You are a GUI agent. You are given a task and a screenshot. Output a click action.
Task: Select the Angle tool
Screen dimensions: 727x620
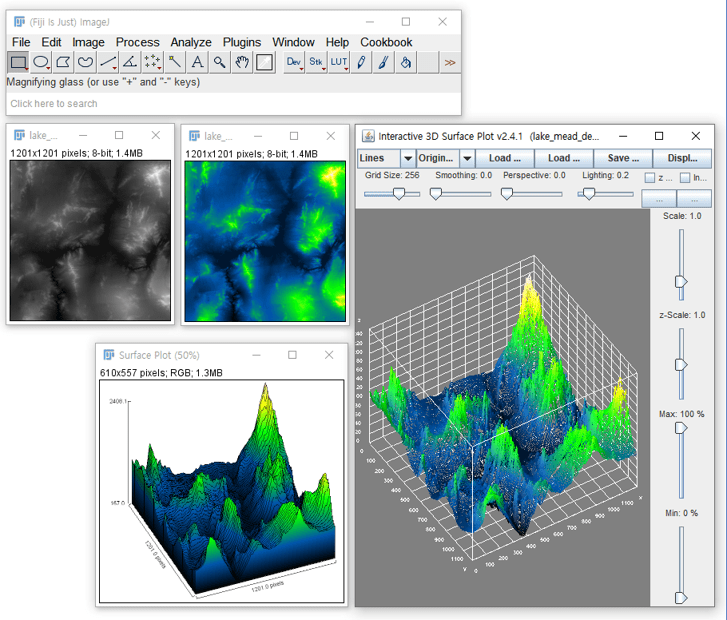pos(130,62)
